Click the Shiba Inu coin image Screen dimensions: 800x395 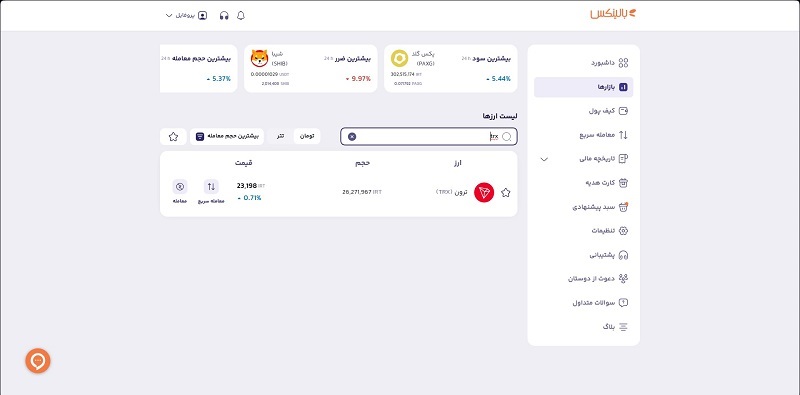260,59
